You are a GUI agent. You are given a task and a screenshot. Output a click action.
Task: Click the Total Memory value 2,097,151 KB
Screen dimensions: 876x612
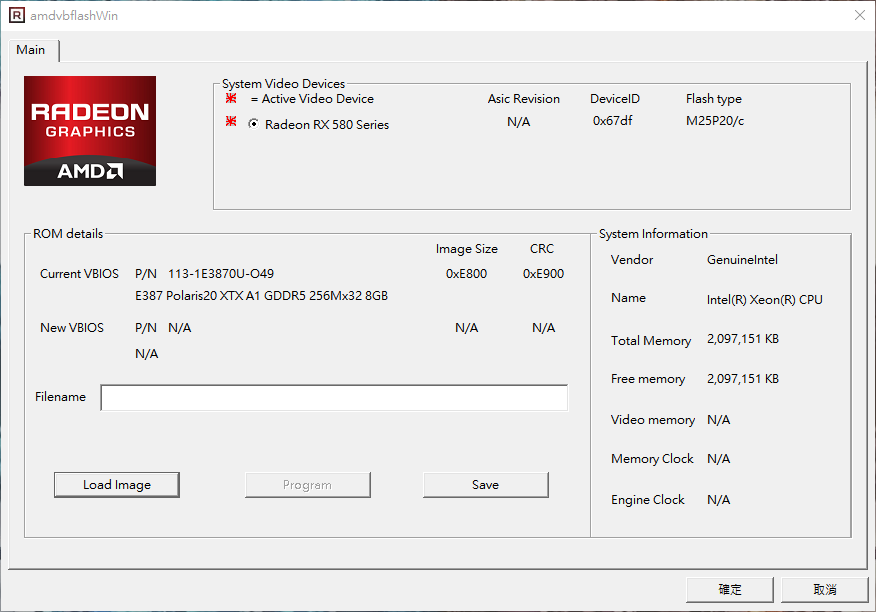(x=742, y=339)
